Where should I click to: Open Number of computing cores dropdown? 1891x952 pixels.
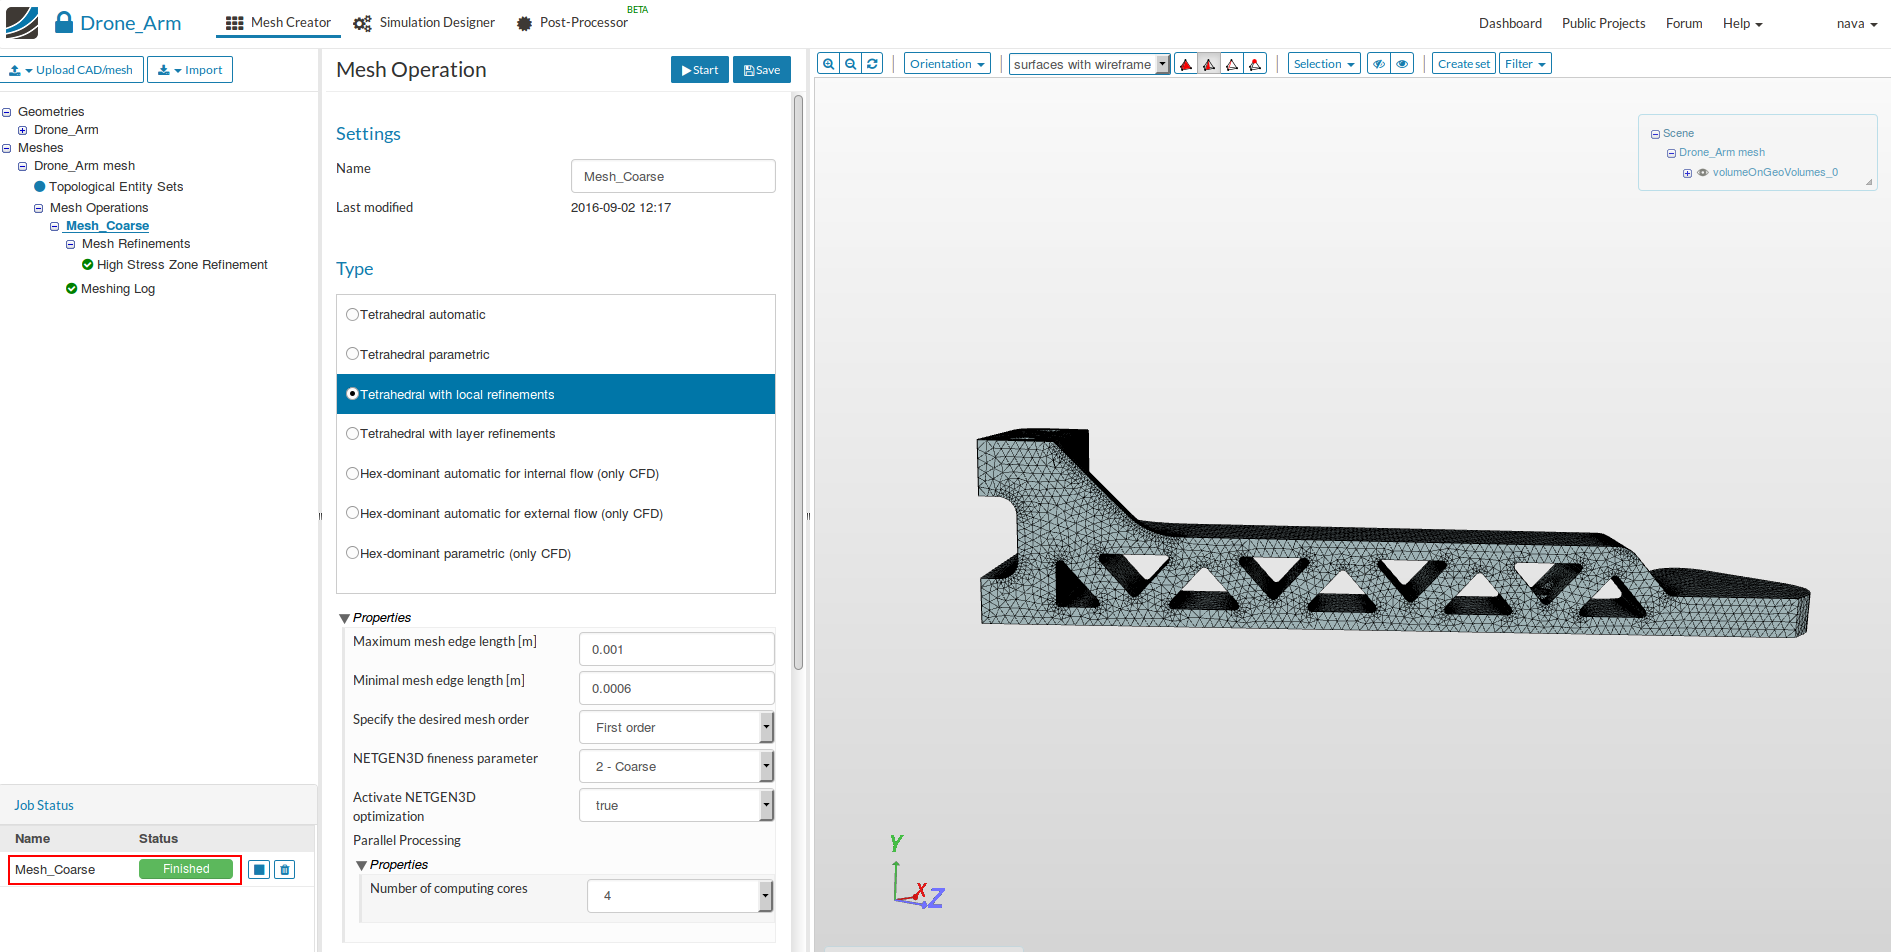(x=680, y=896)
